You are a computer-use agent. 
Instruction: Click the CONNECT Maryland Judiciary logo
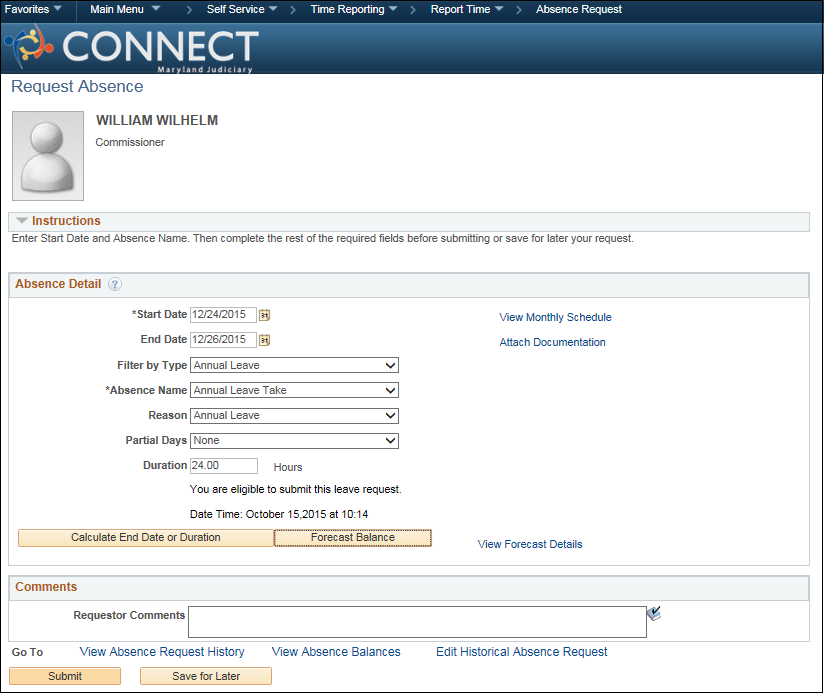[132, 48]
